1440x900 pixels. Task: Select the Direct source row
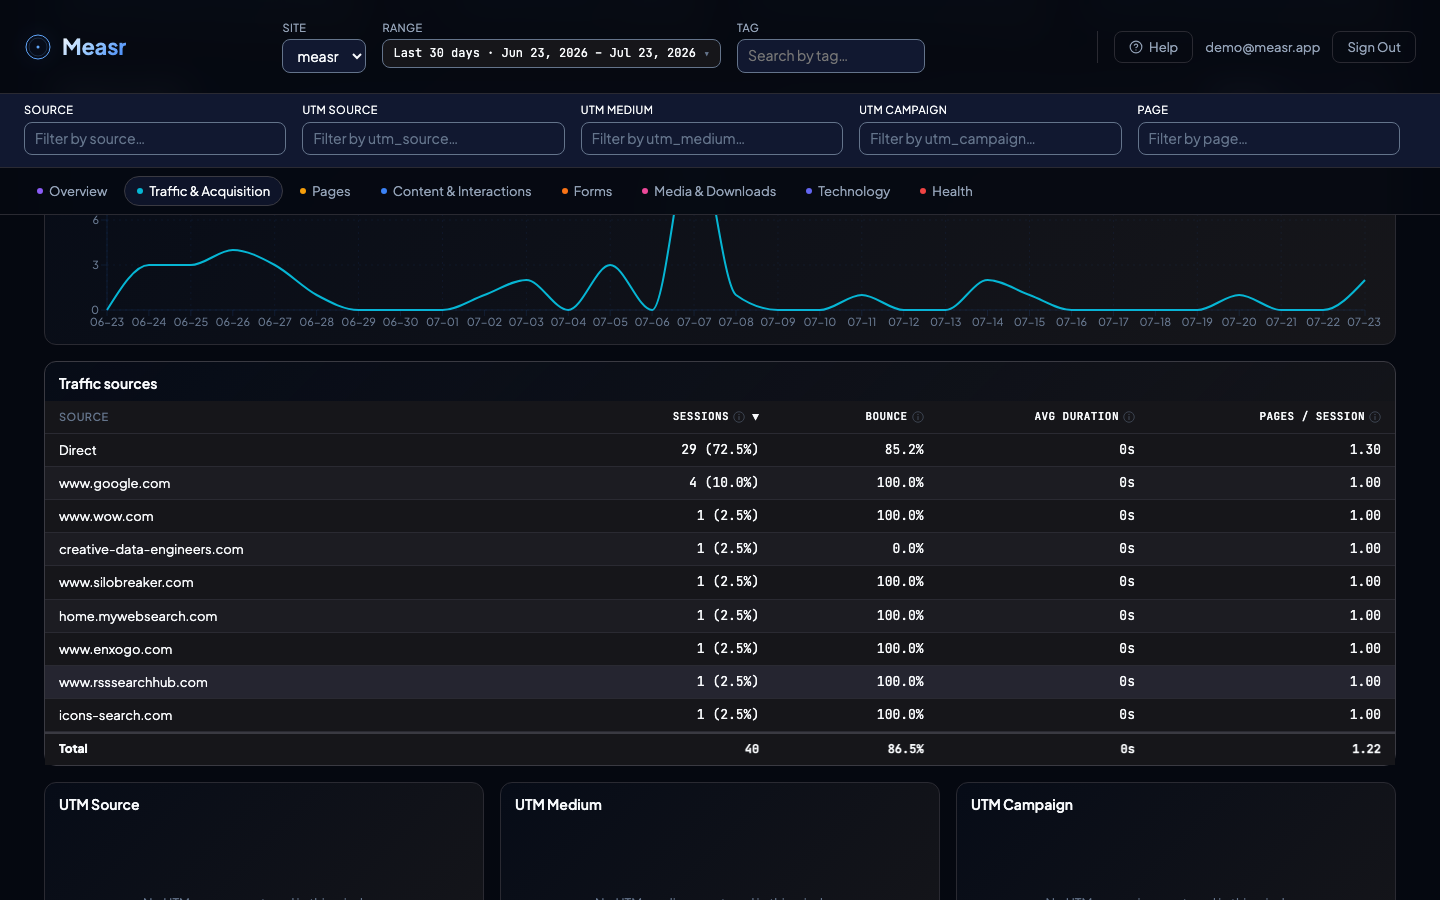pos(720,450)
